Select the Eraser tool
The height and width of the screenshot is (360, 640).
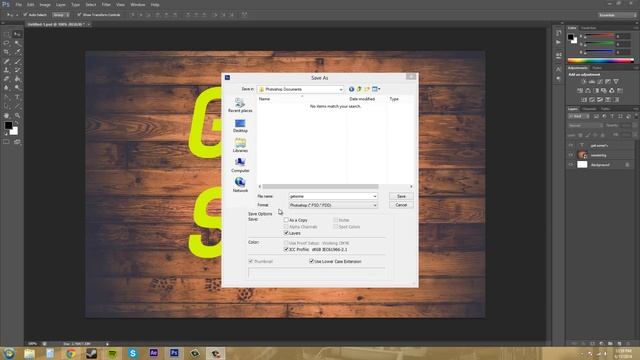point(7,79)
